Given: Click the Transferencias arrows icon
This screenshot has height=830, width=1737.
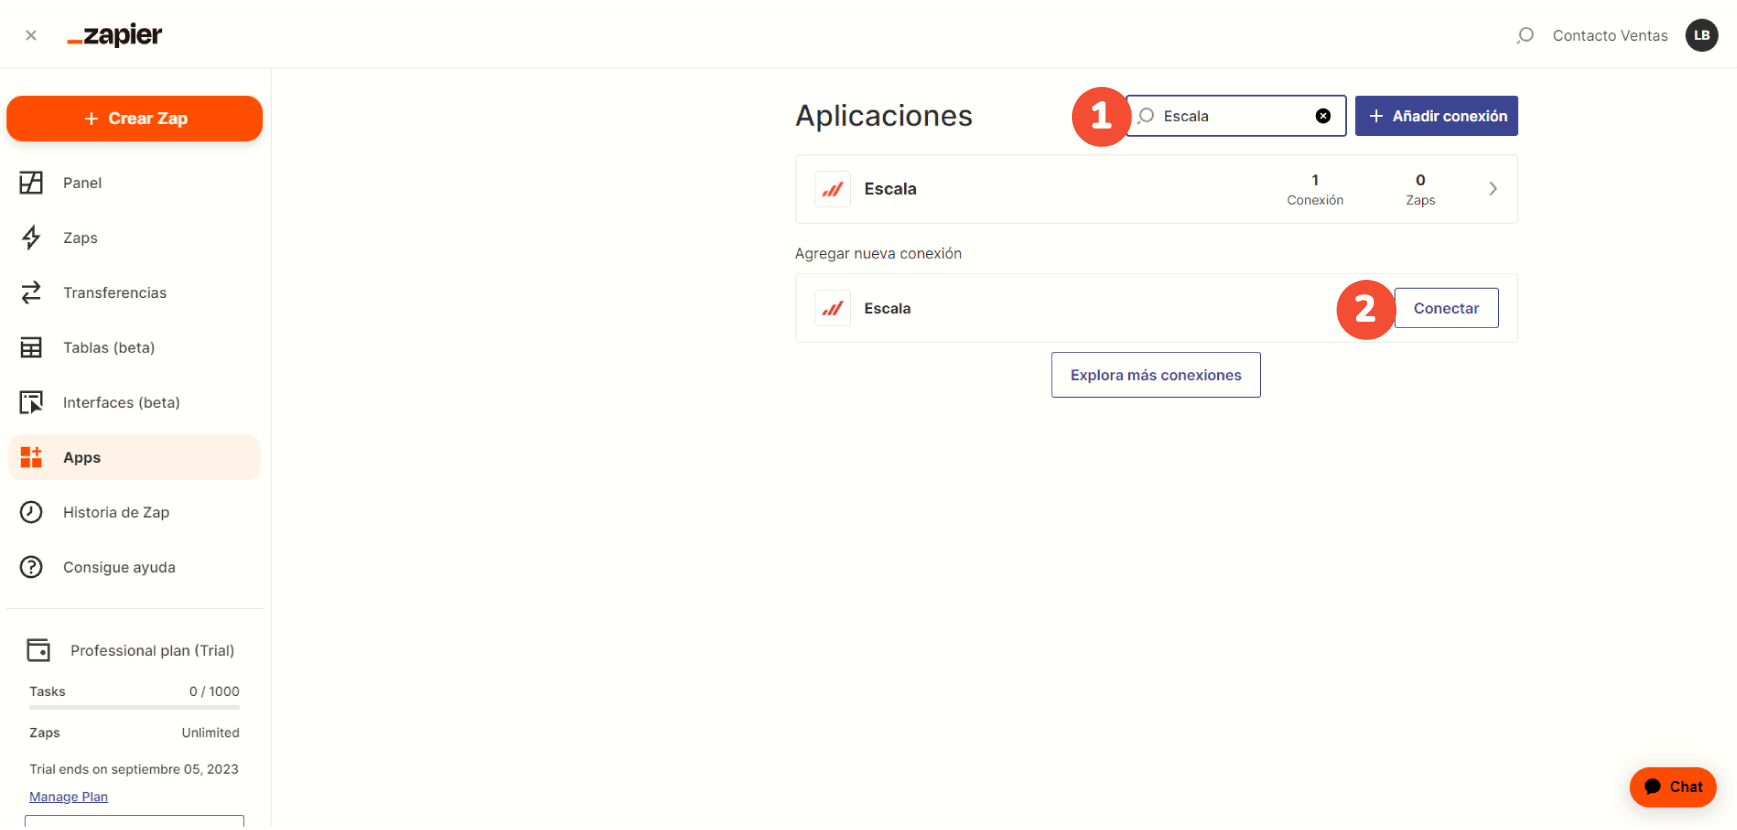Looking at the screenshot, I should coord(31,292).
